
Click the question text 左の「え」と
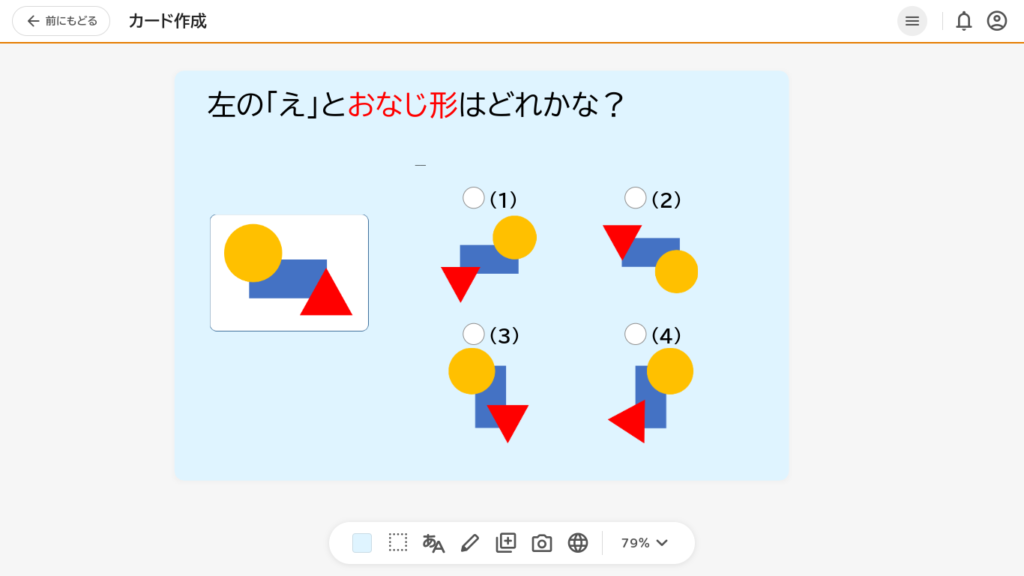point(277,105)
